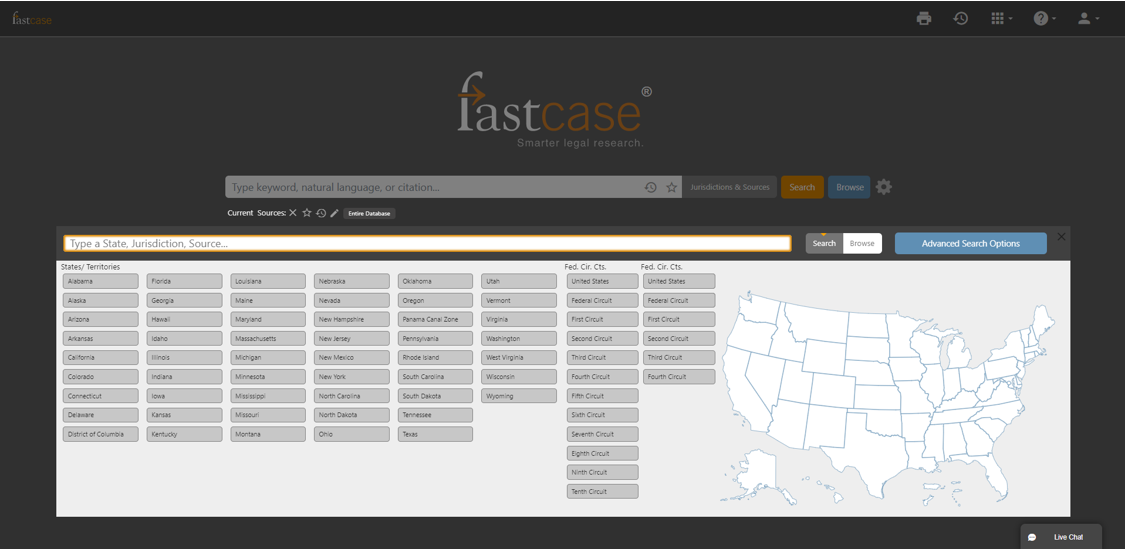Open the settings gear next to Browse

(884, 187)
